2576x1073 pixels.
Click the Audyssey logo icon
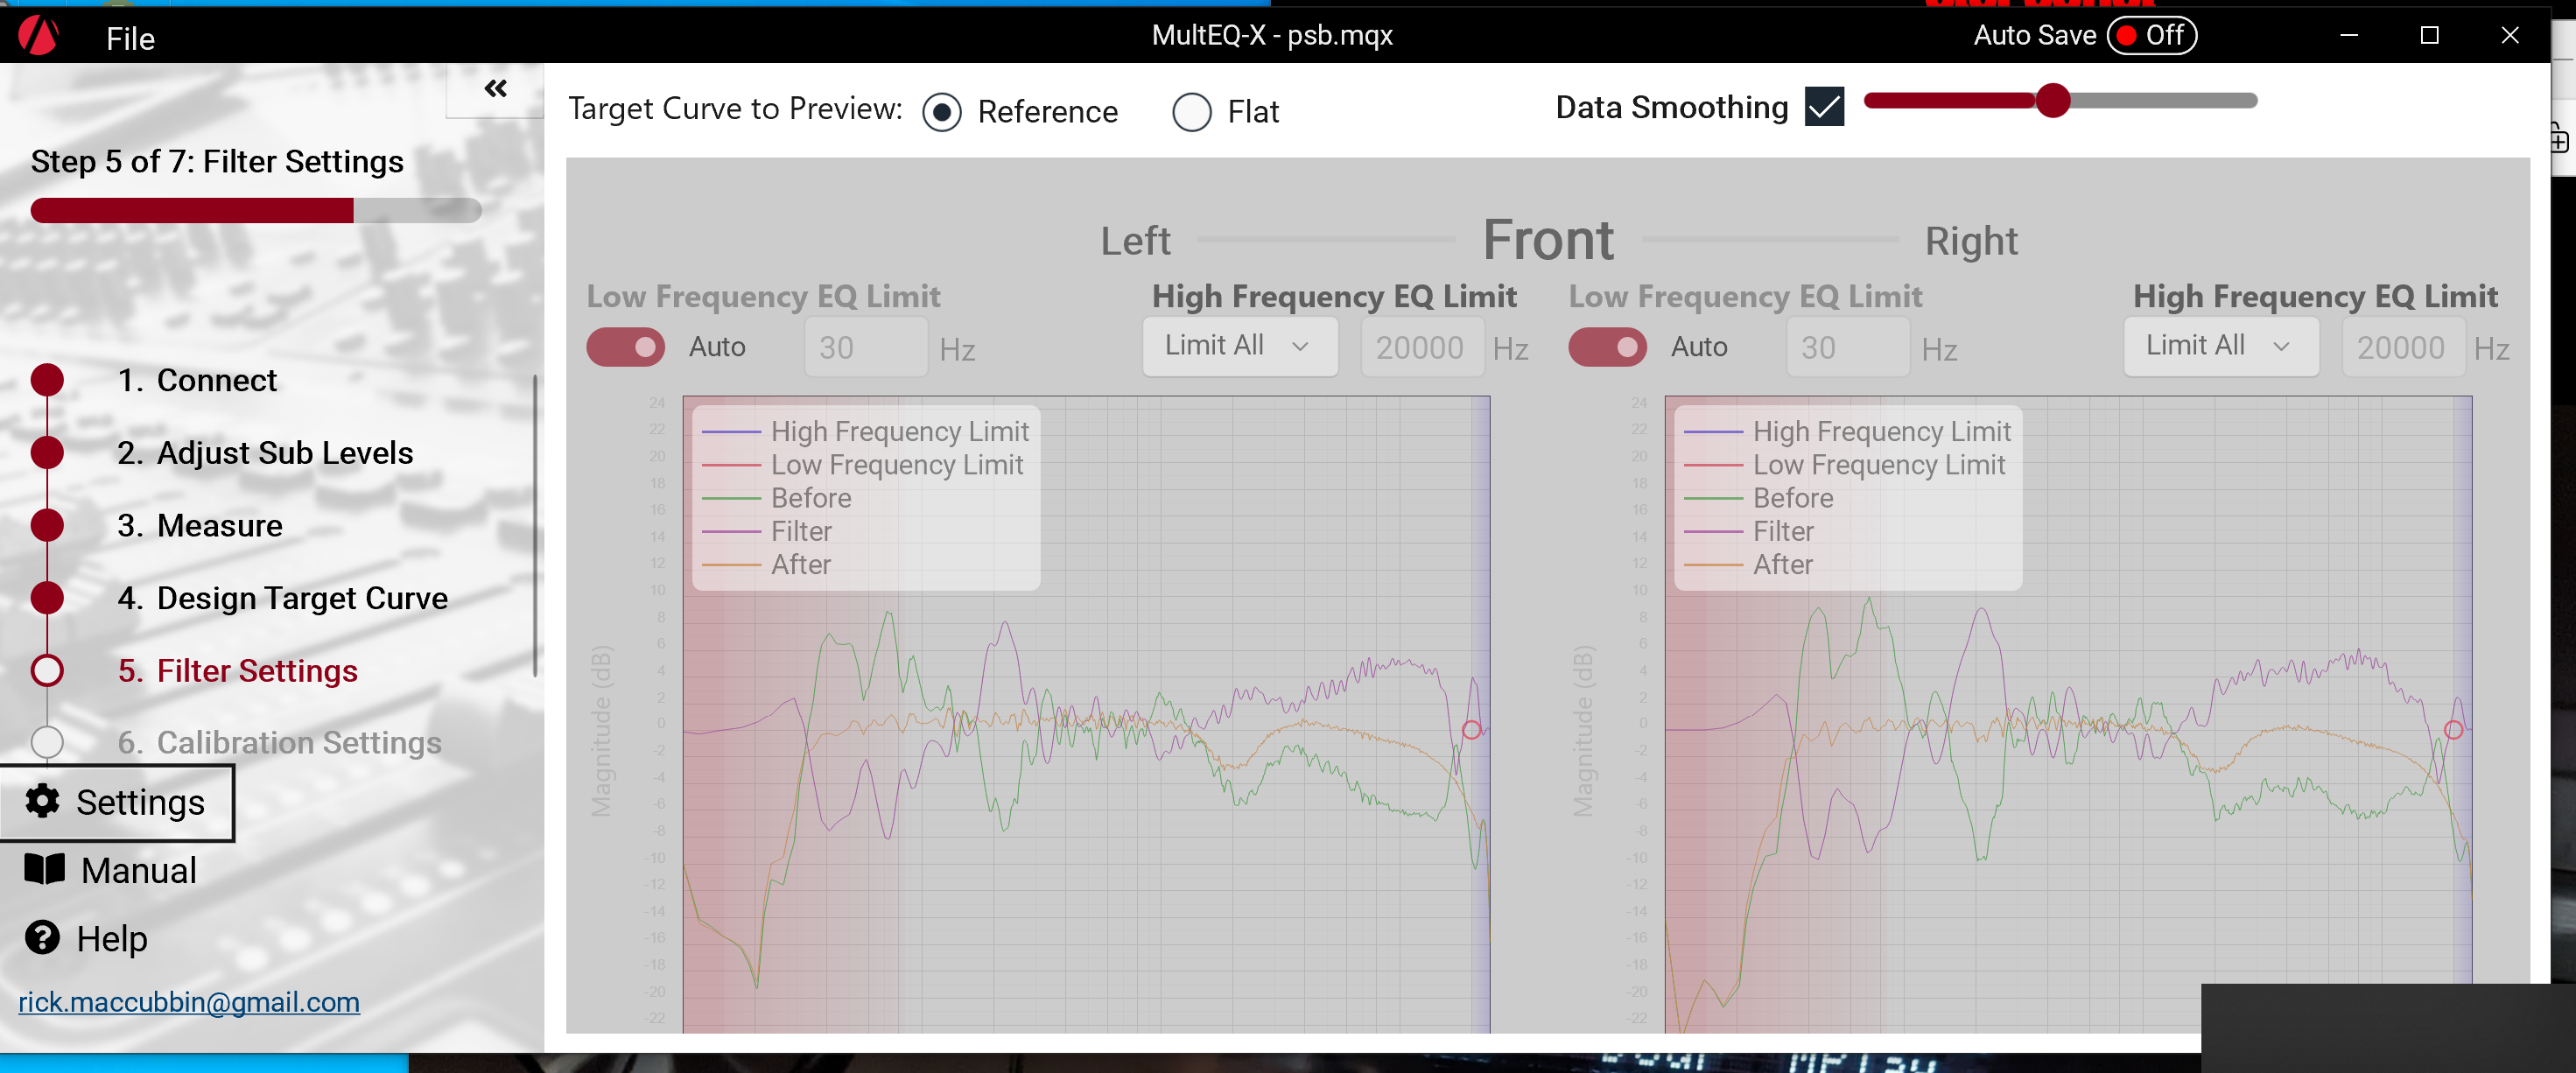(39, 37)
